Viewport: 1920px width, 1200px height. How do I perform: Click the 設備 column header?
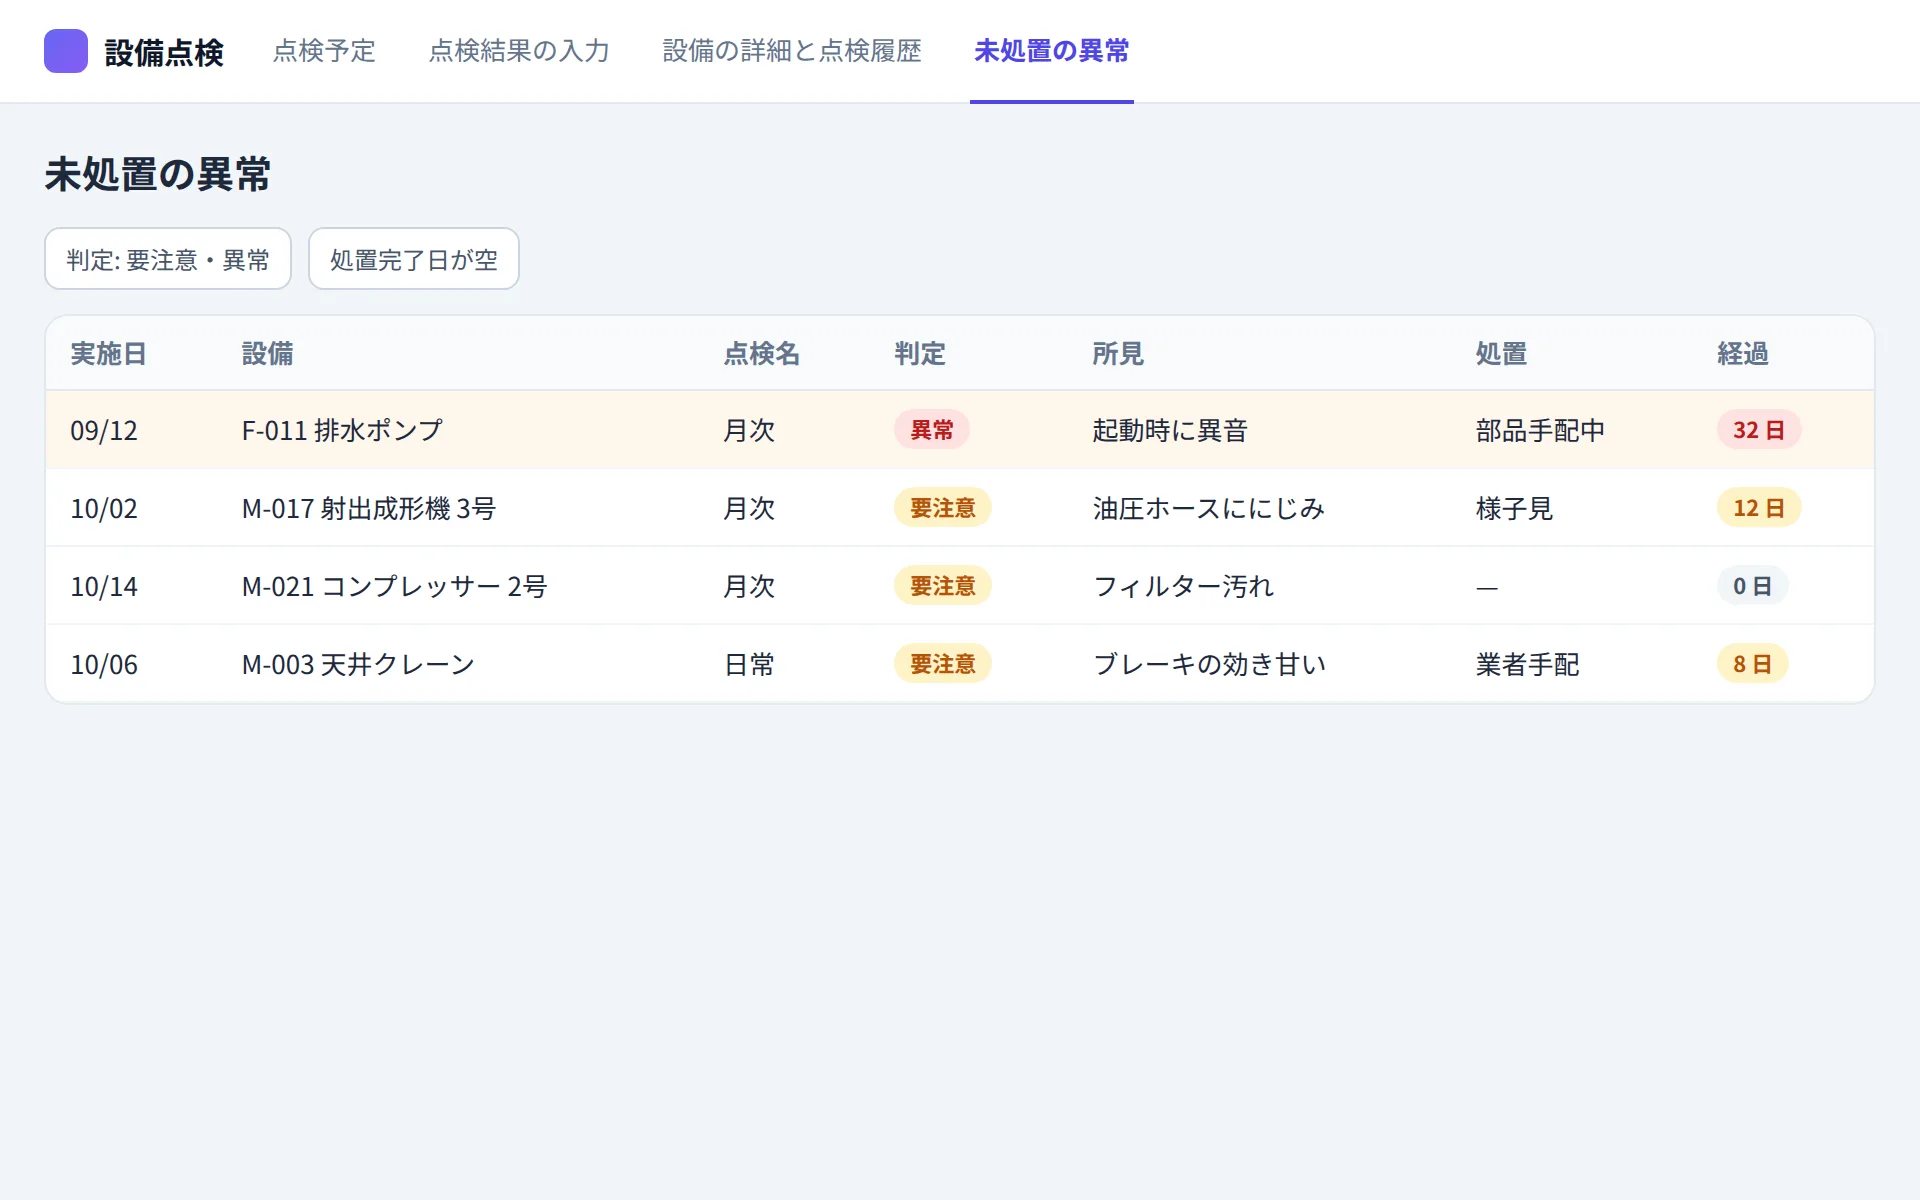coord(267,353)
